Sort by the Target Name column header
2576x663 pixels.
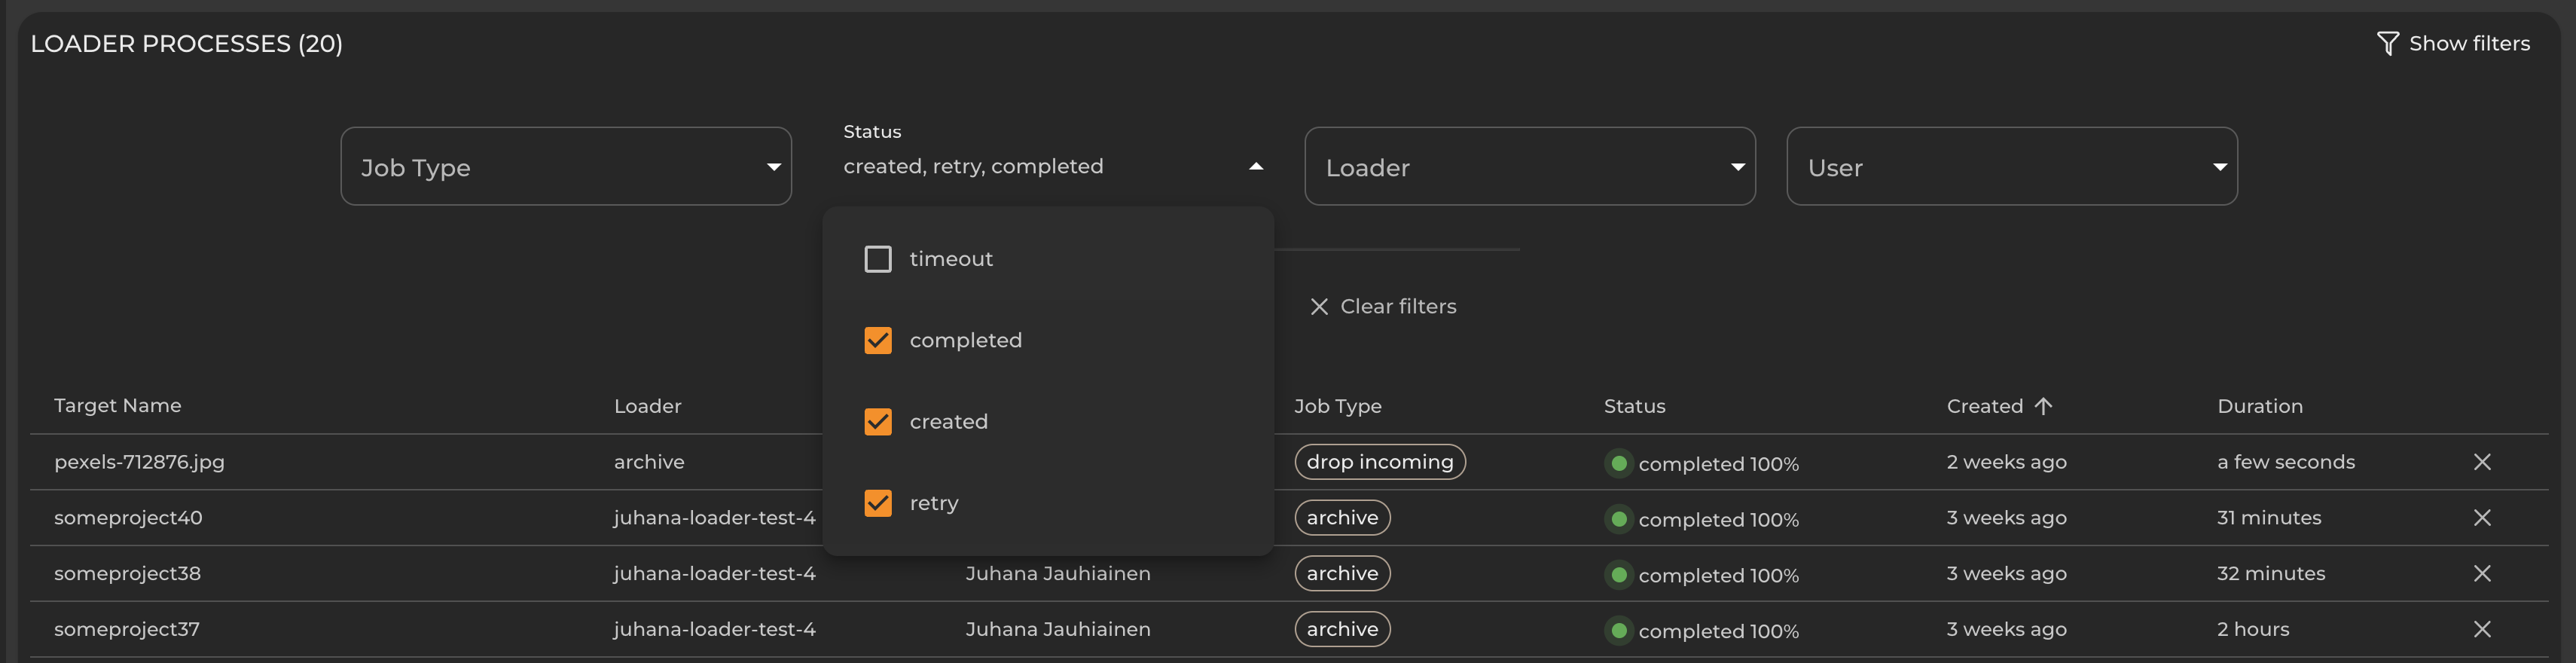118,406
